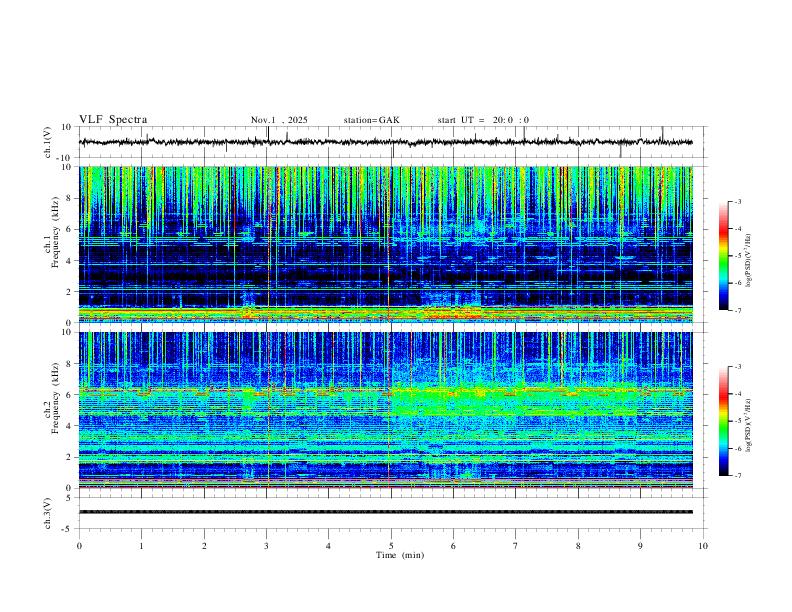Image resolution: width=792 pixels, height=612 pixels.
Task: Select the "start UT = 20: 0 : 0" text
Action: click(x=483, y=120)
